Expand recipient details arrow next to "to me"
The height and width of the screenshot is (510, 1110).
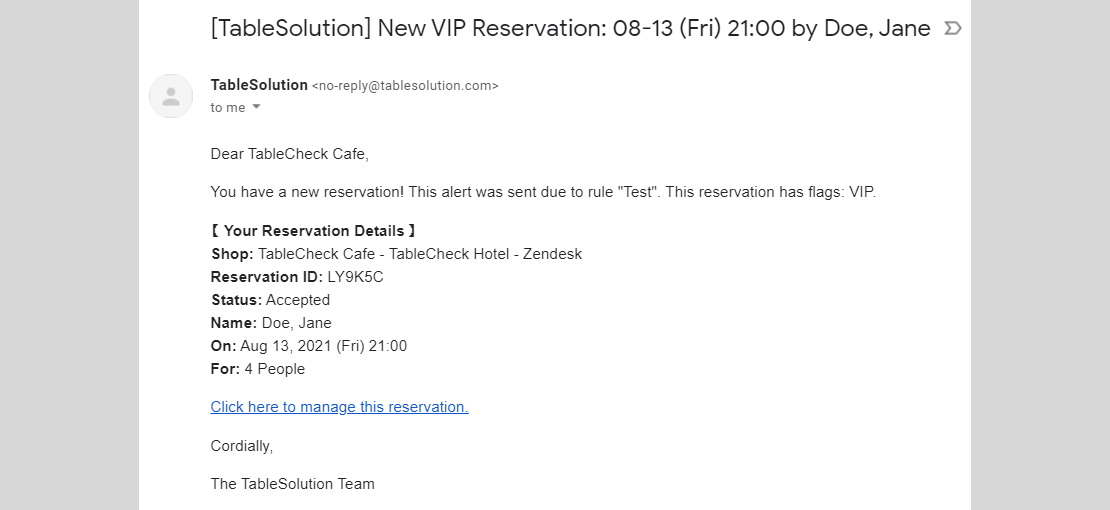click(256, 107)
